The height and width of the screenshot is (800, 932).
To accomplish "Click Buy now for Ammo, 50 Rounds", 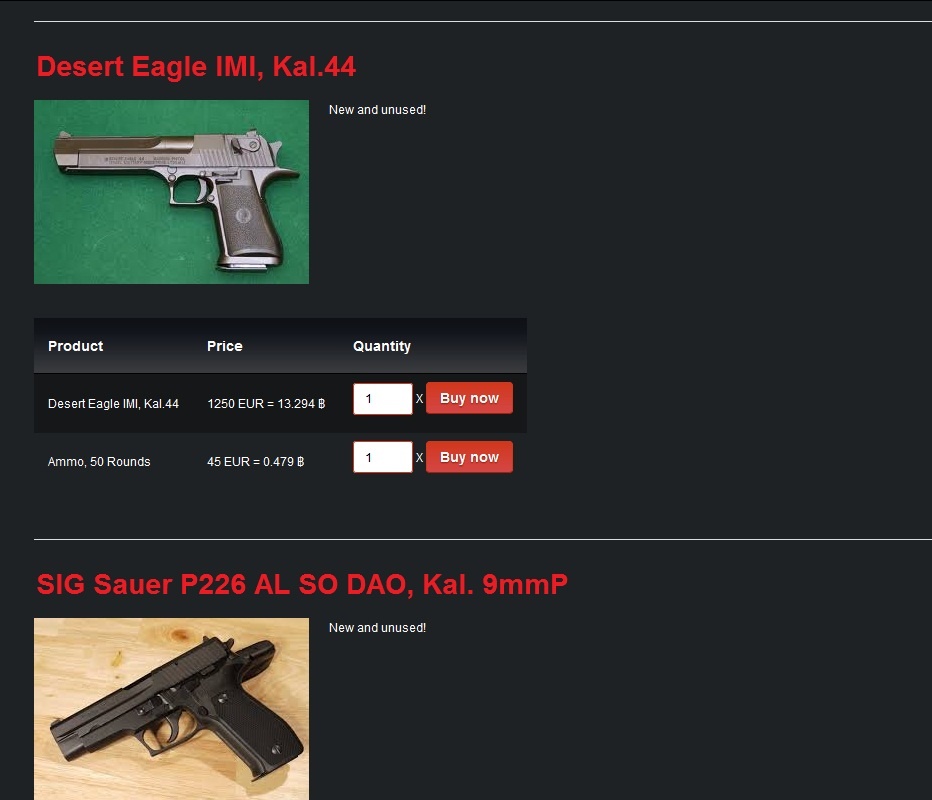I will click(469, 457).
